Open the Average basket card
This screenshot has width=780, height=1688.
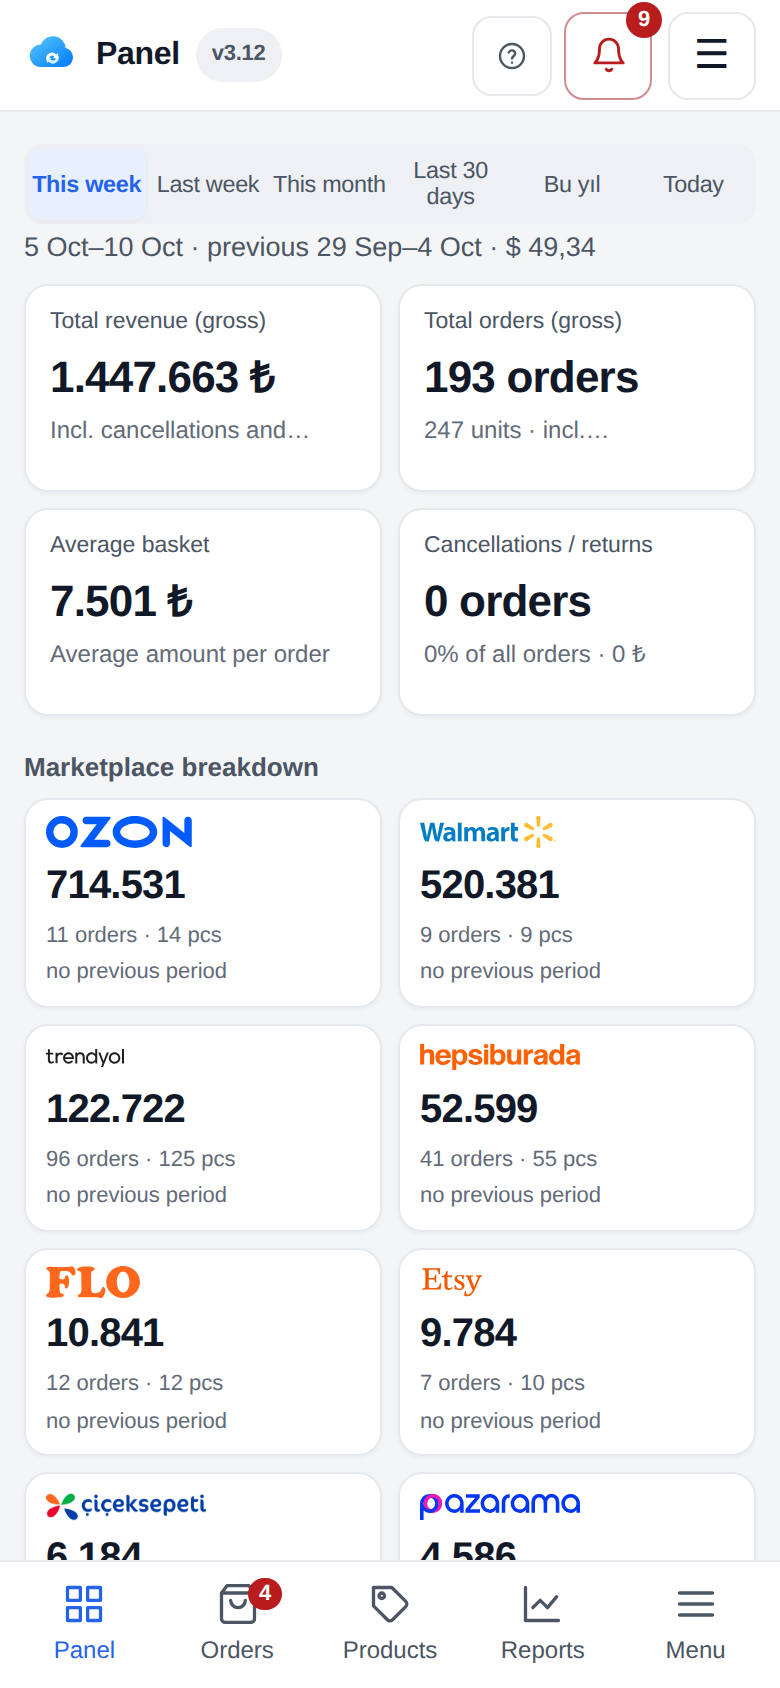[x=203, y=612]
